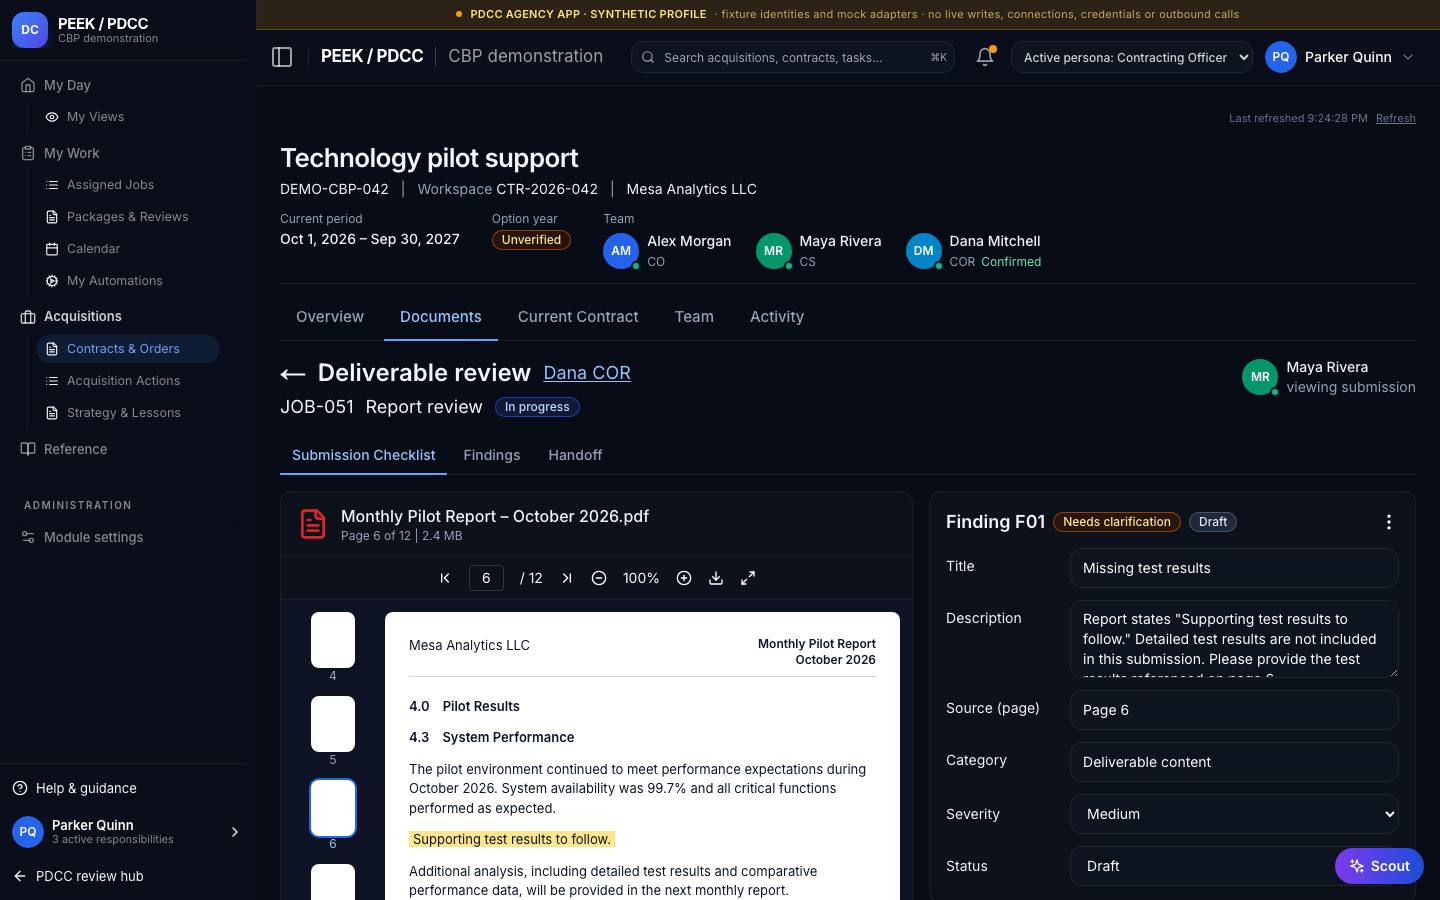Click the page number input box
This screenshot has height=900, width=1440.
(486, 578)
